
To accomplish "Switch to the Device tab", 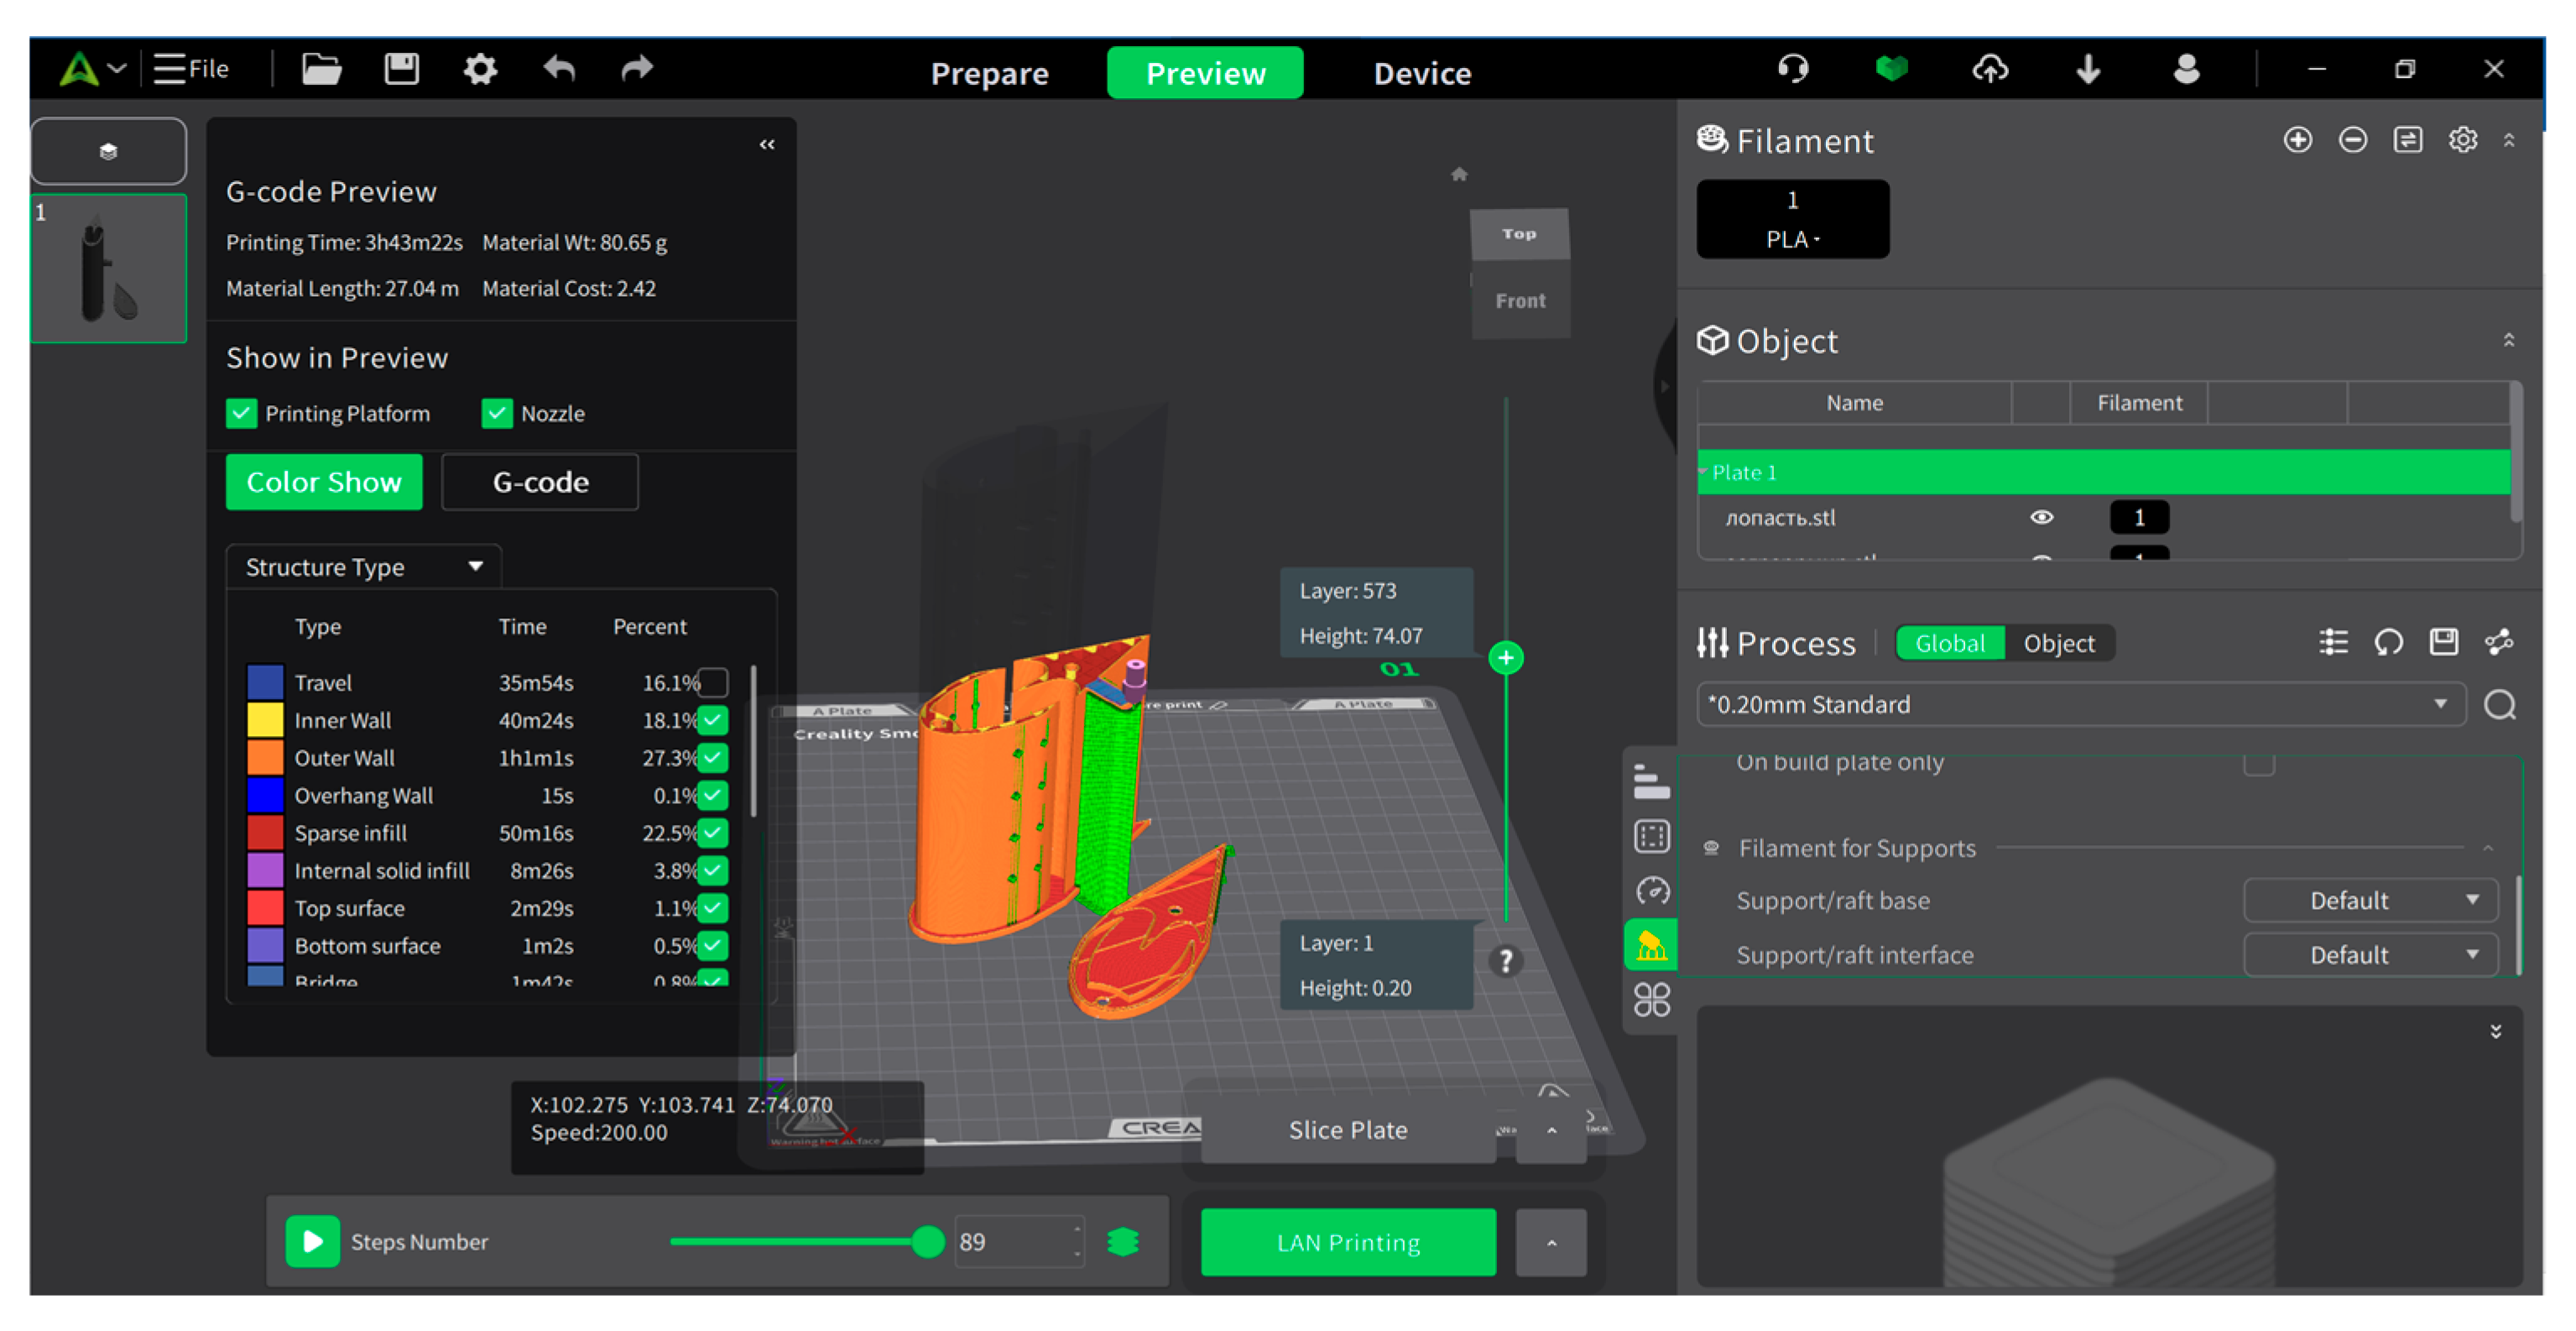I will 1421,73.
